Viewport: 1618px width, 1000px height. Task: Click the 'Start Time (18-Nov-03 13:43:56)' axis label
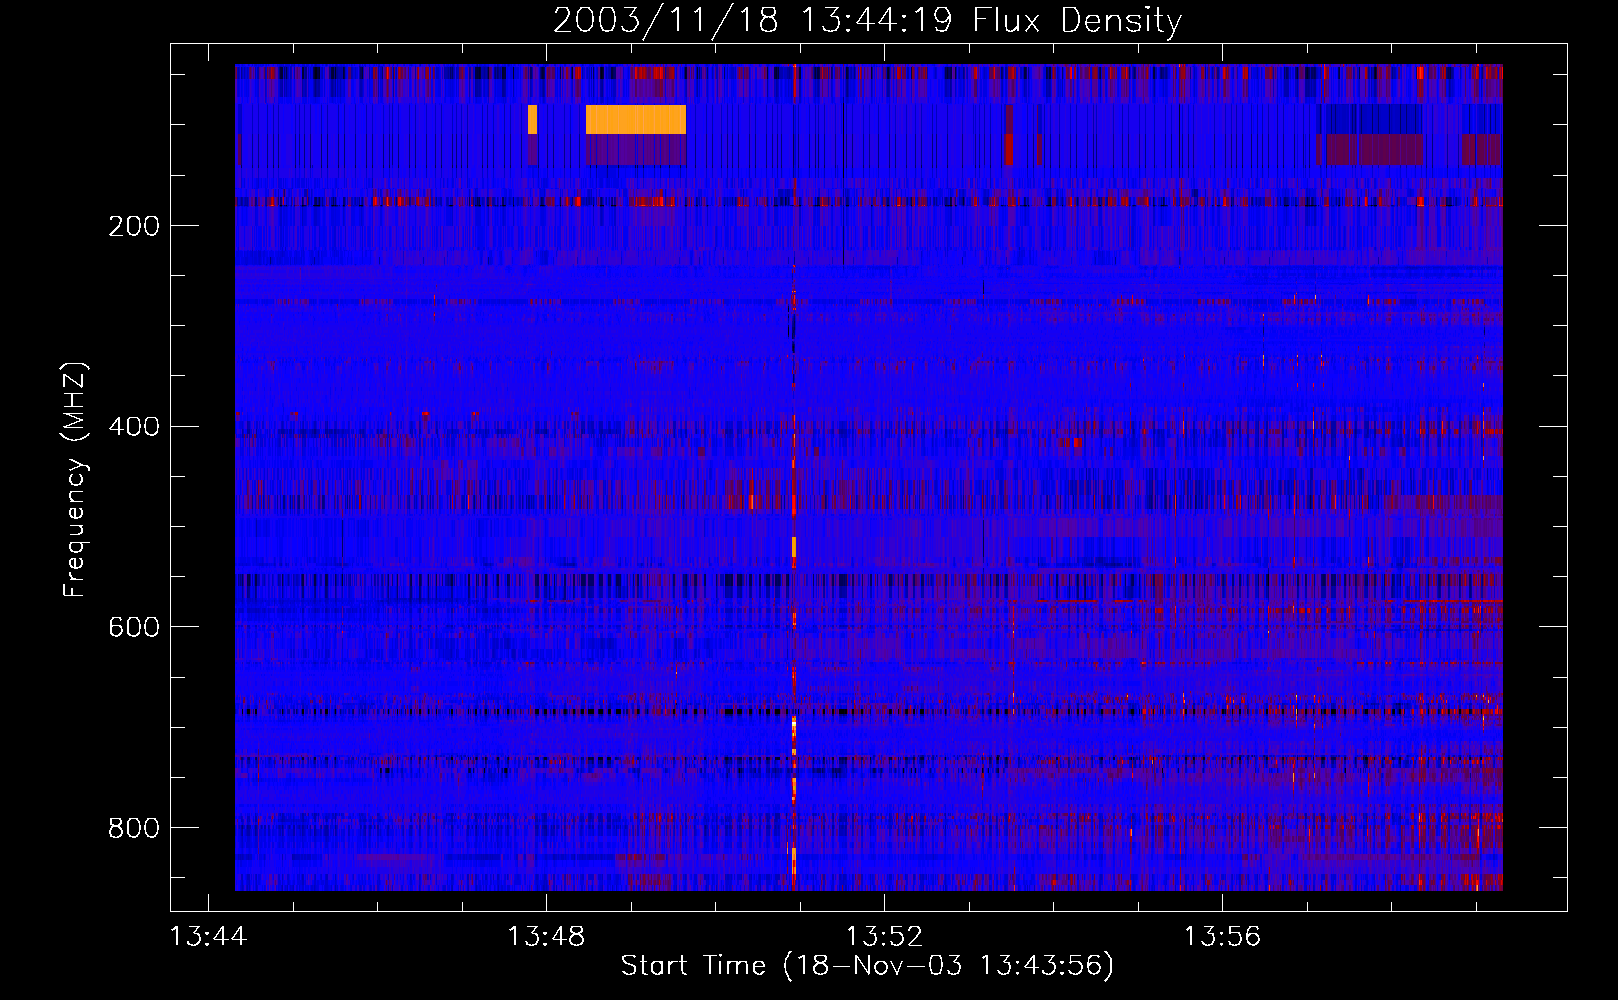tap(867, 966)
